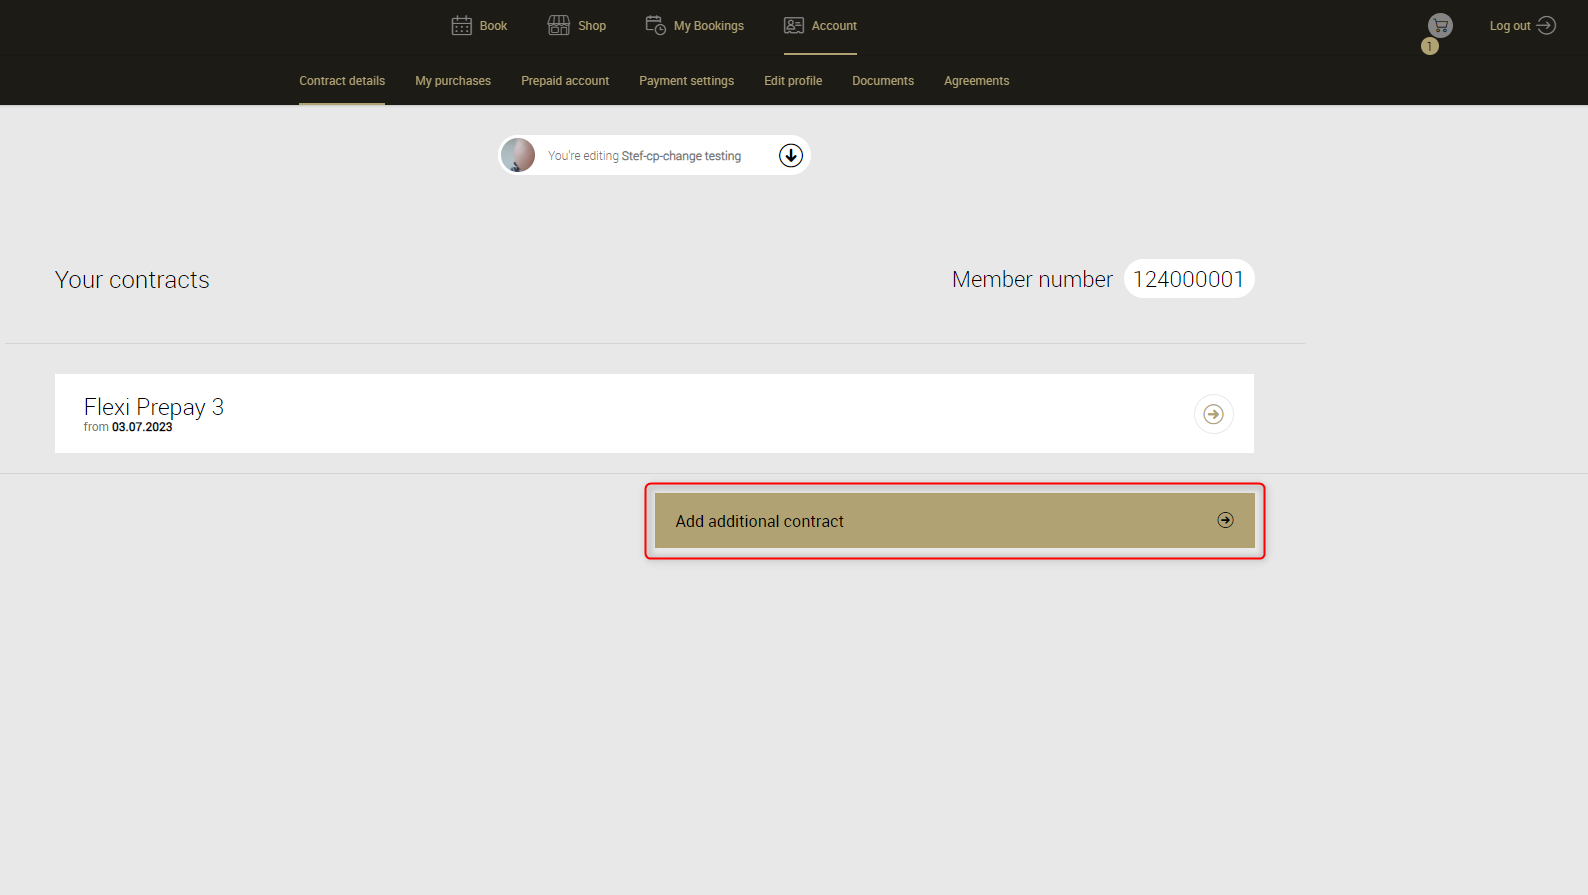Click the Account ID card icon
The width and height of the screenshot is (1588, 895).
794,26
